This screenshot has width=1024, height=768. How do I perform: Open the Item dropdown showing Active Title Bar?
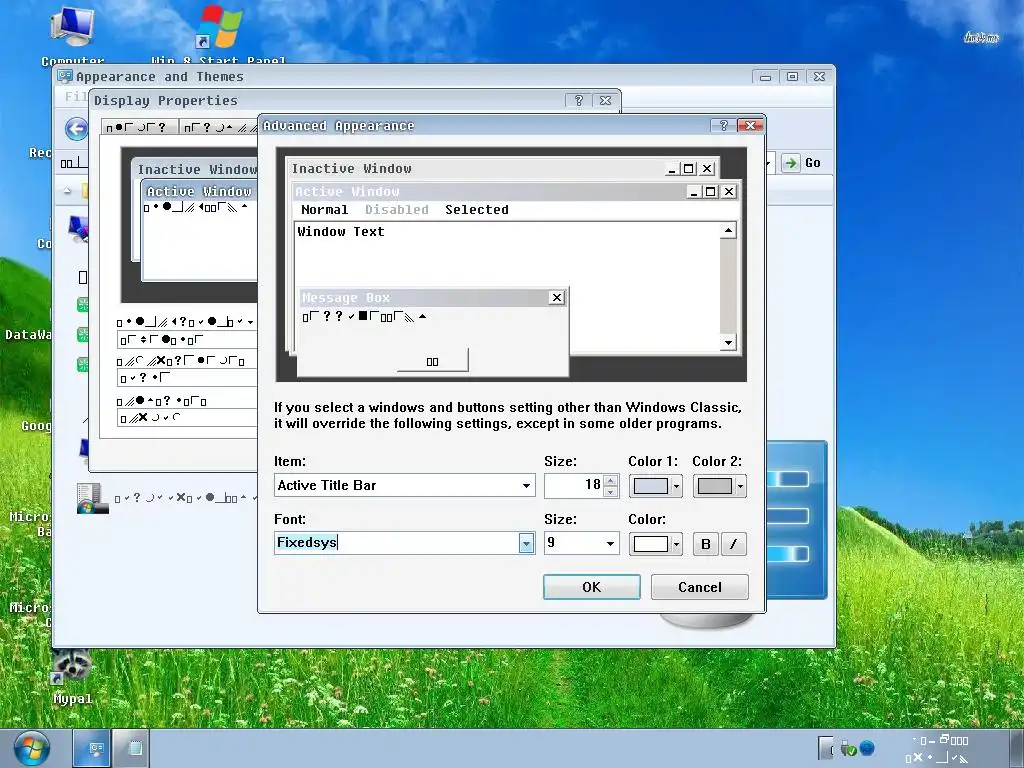click(404, 485)
